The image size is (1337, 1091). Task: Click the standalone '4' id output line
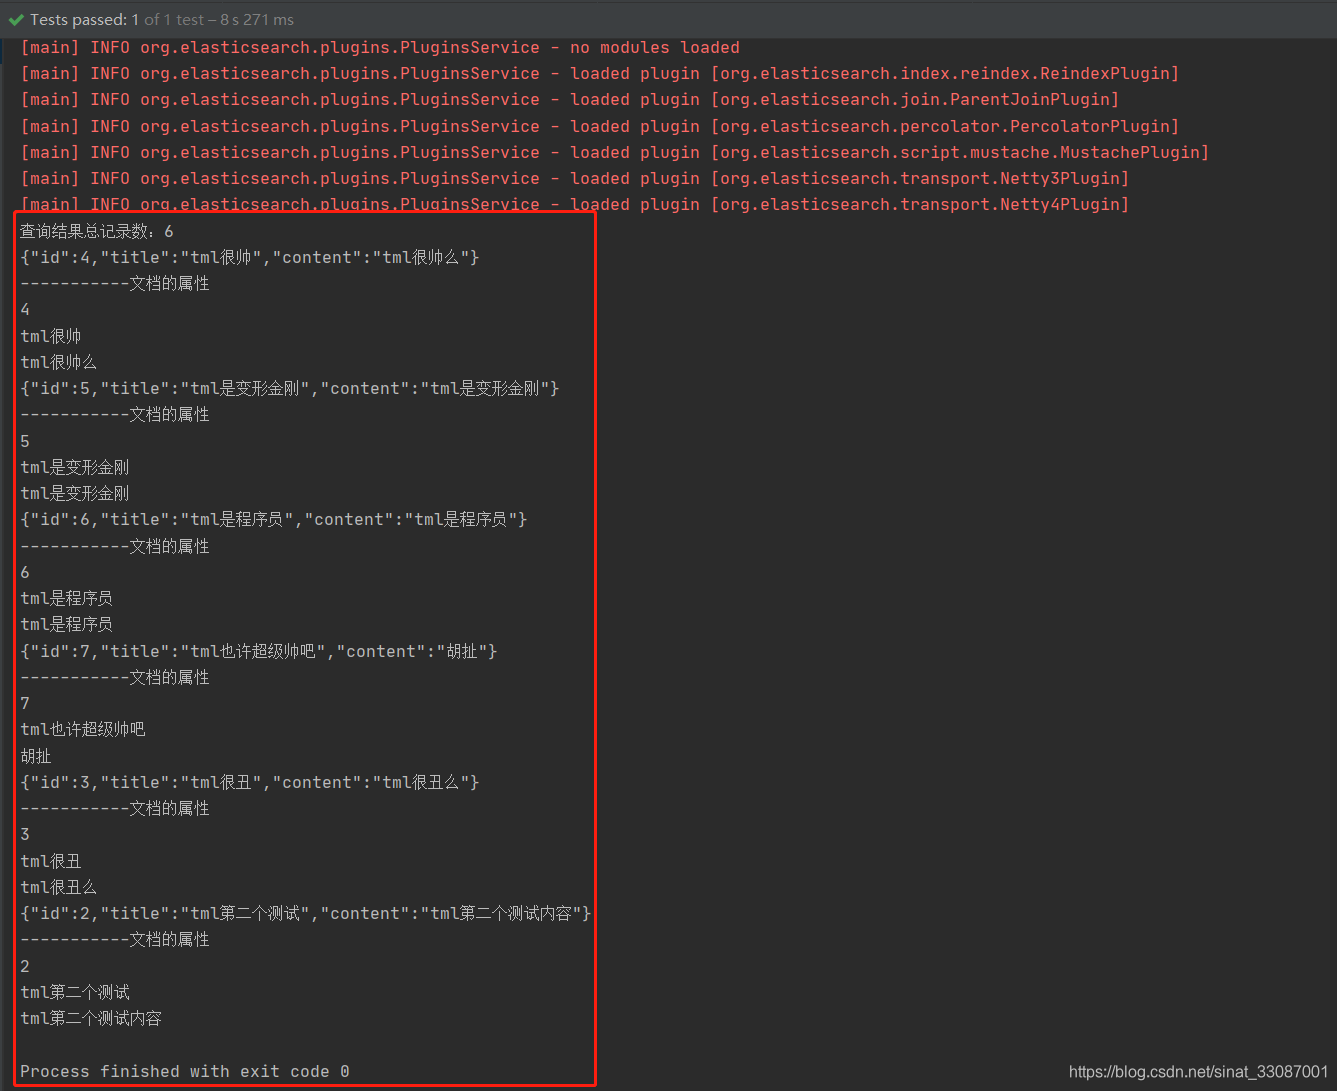25,310
